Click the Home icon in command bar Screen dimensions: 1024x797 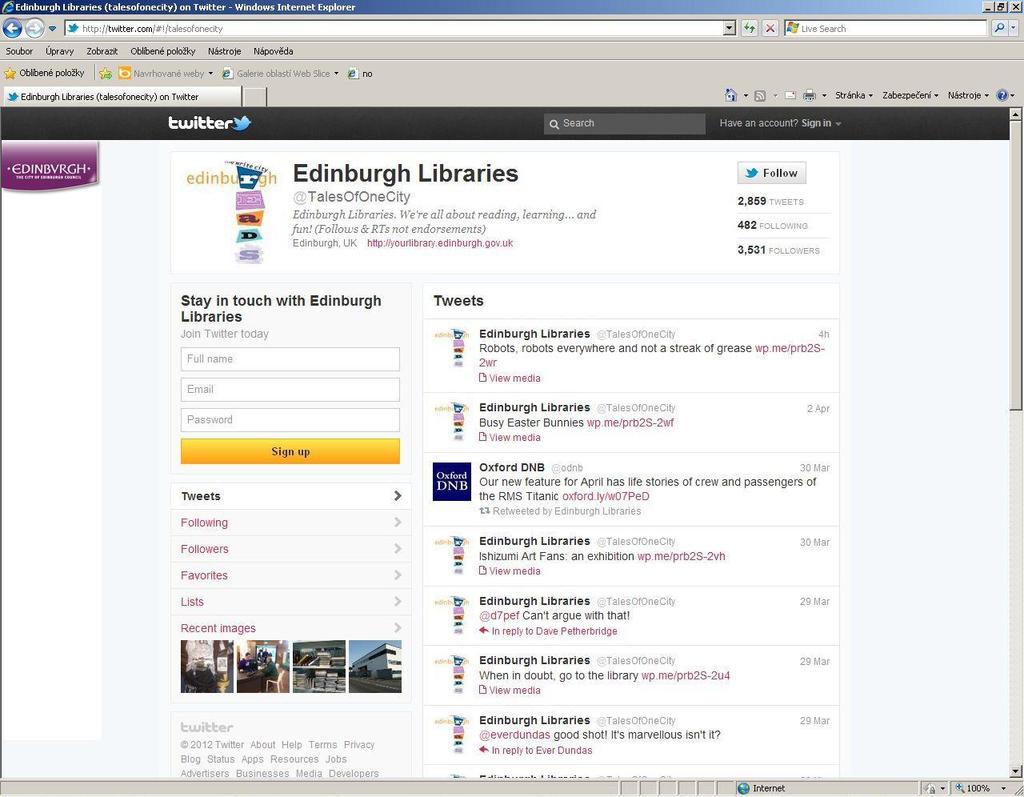(x=731, y=95)
